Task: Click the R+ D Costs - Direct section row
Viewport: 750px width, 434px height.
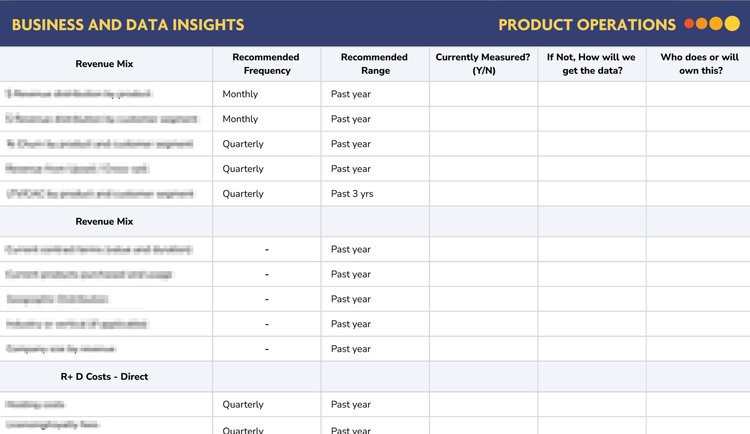Action: pos(104,376)
